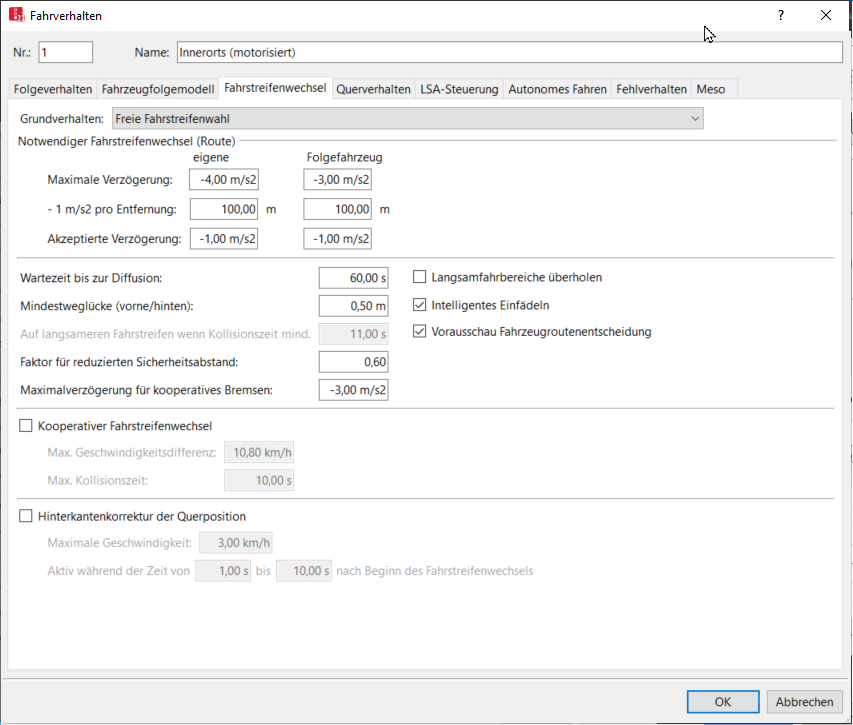Screen dimensions: 853x725
Task: Click the Mindestweglücke input field
Action: pyautogui.click(x=353, y=306)
